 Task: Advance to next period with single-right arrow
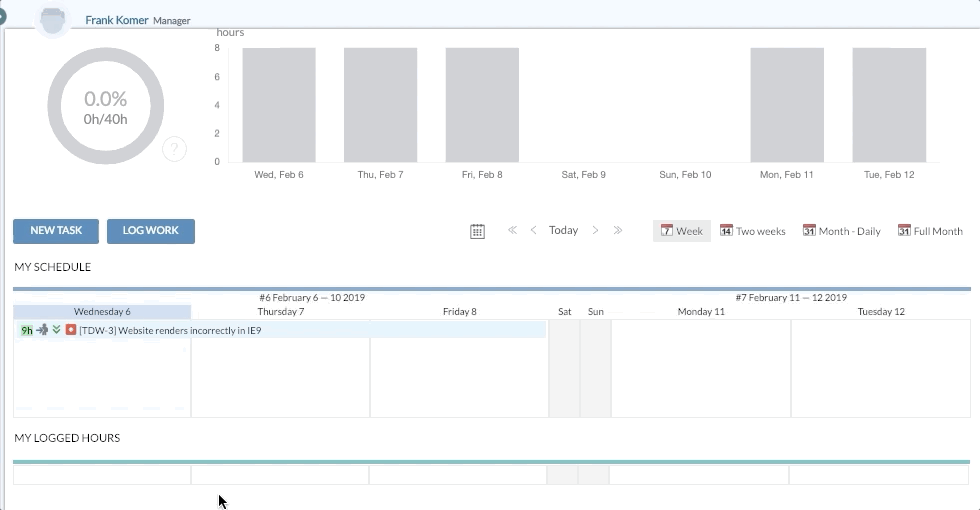click(596, 230)
